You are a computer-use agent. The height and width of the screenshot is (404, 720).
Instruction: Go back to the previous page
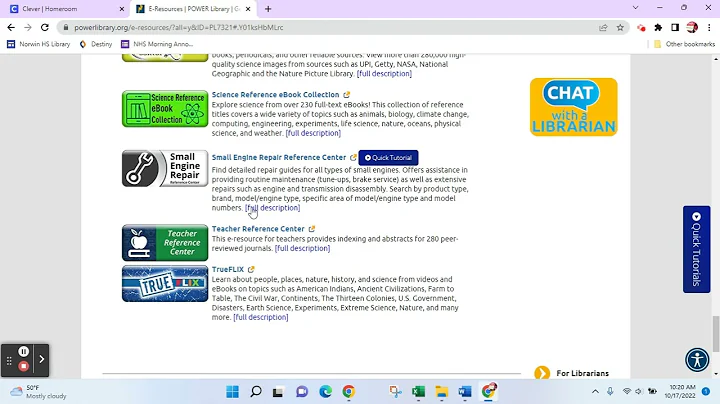point(11,28)
